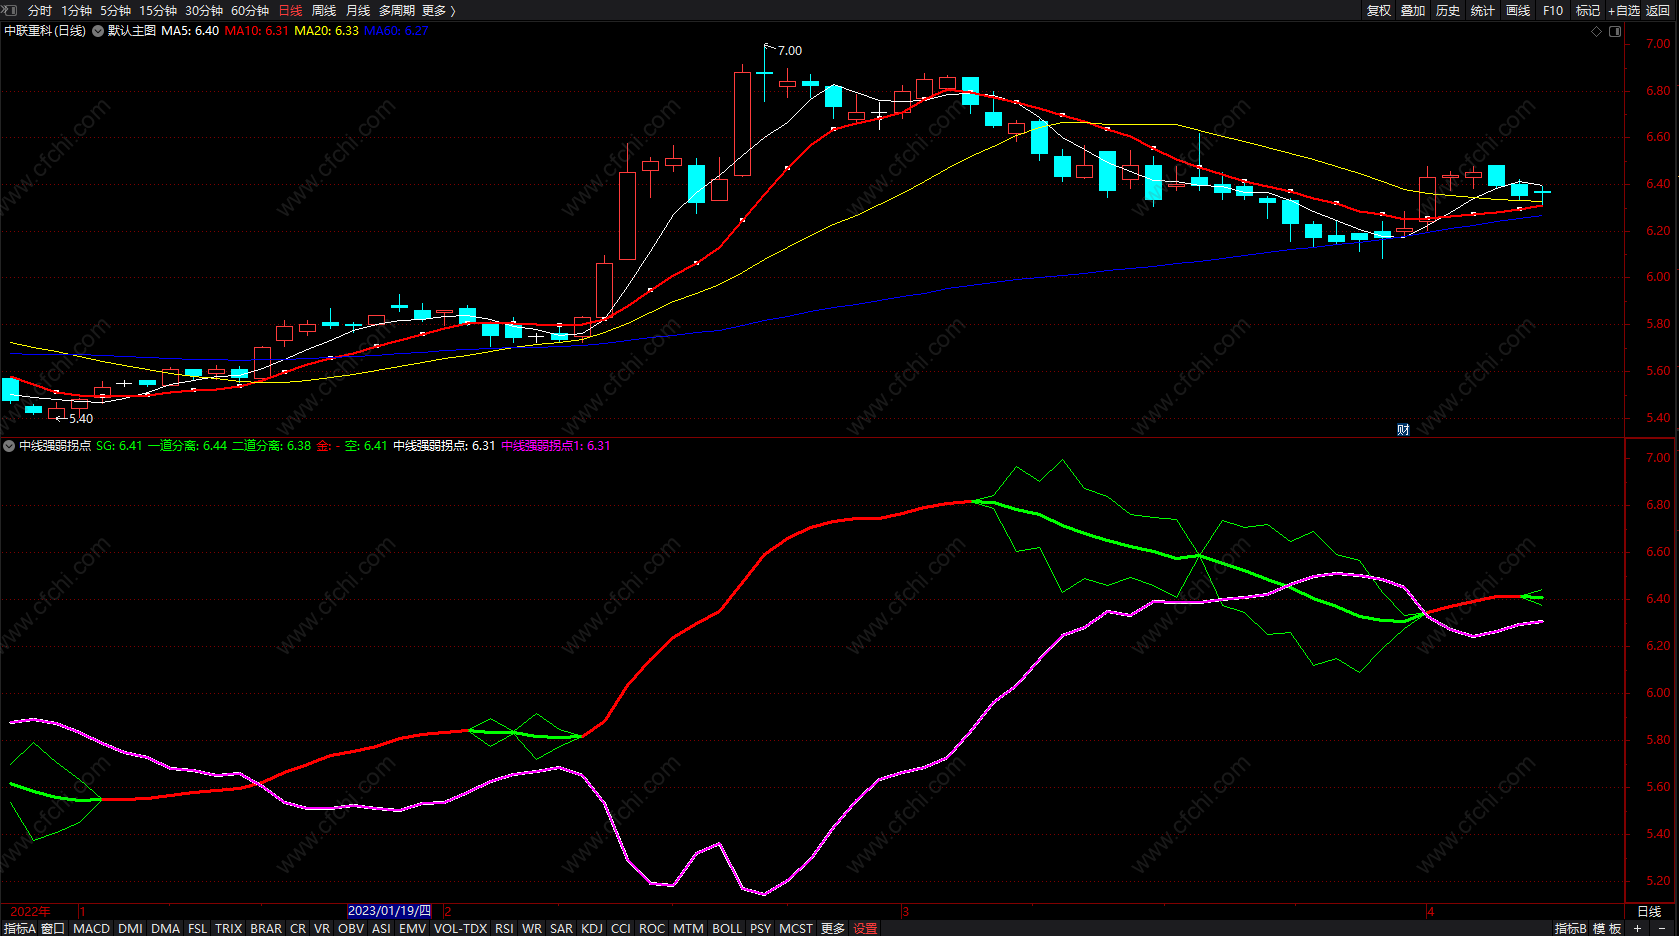Toggle the side panel icon near price axis

coord(1614,31)
